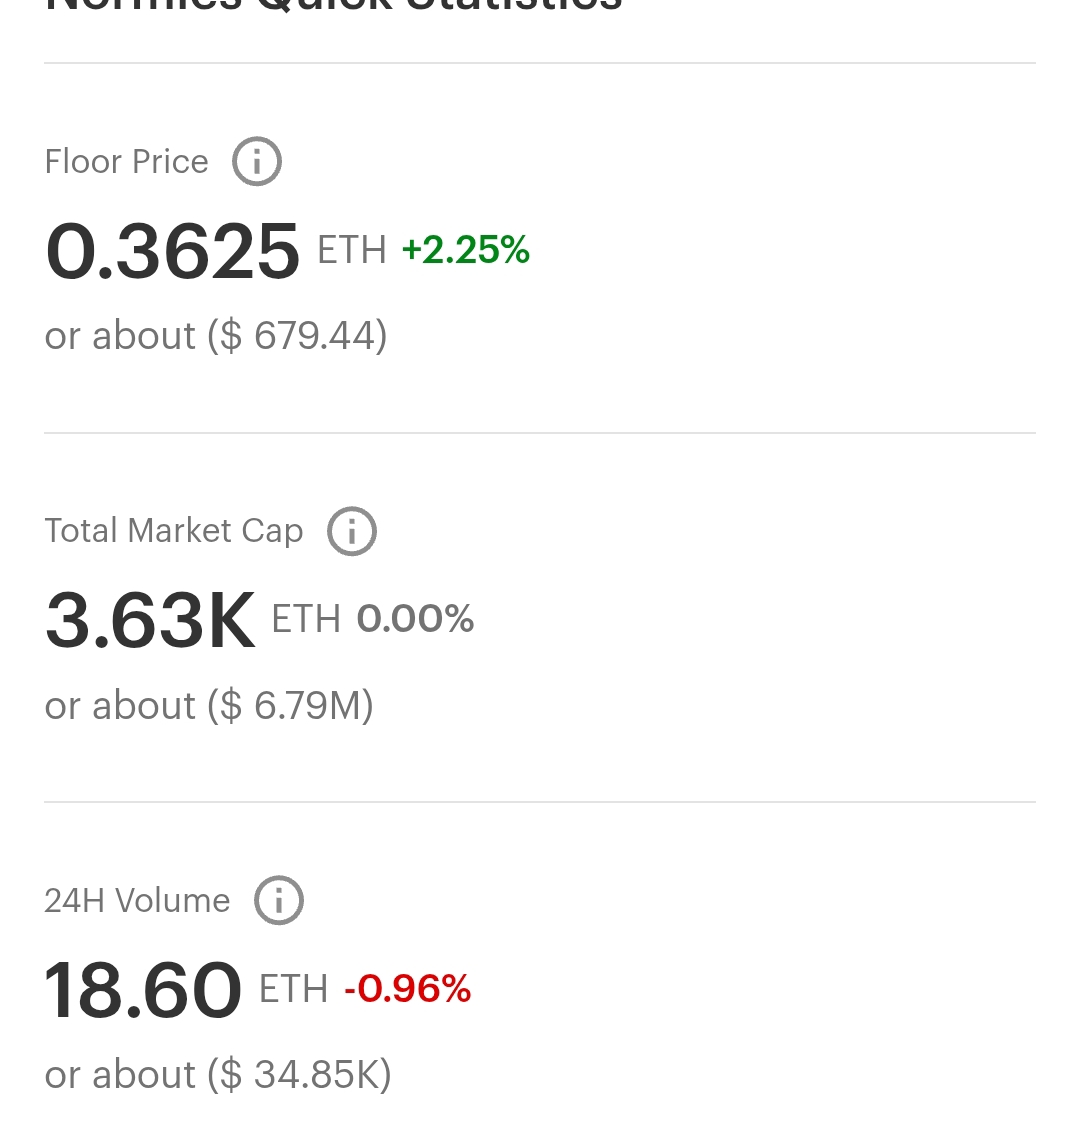The height and width of the screenshot is (1137, 1080).
Task: Click the 3.63K market cap value
Action: click(x=150, y=621)
